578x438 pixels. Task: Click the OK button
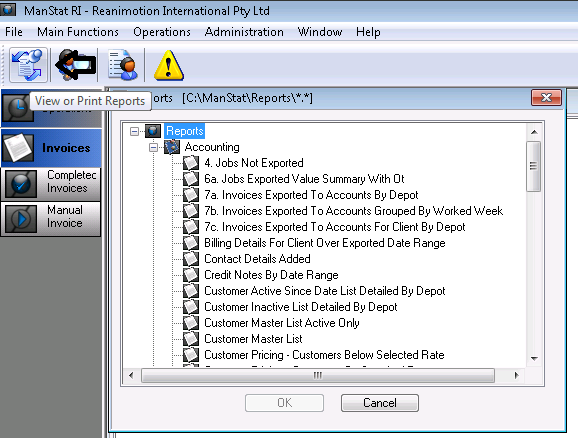coord(285,403)
